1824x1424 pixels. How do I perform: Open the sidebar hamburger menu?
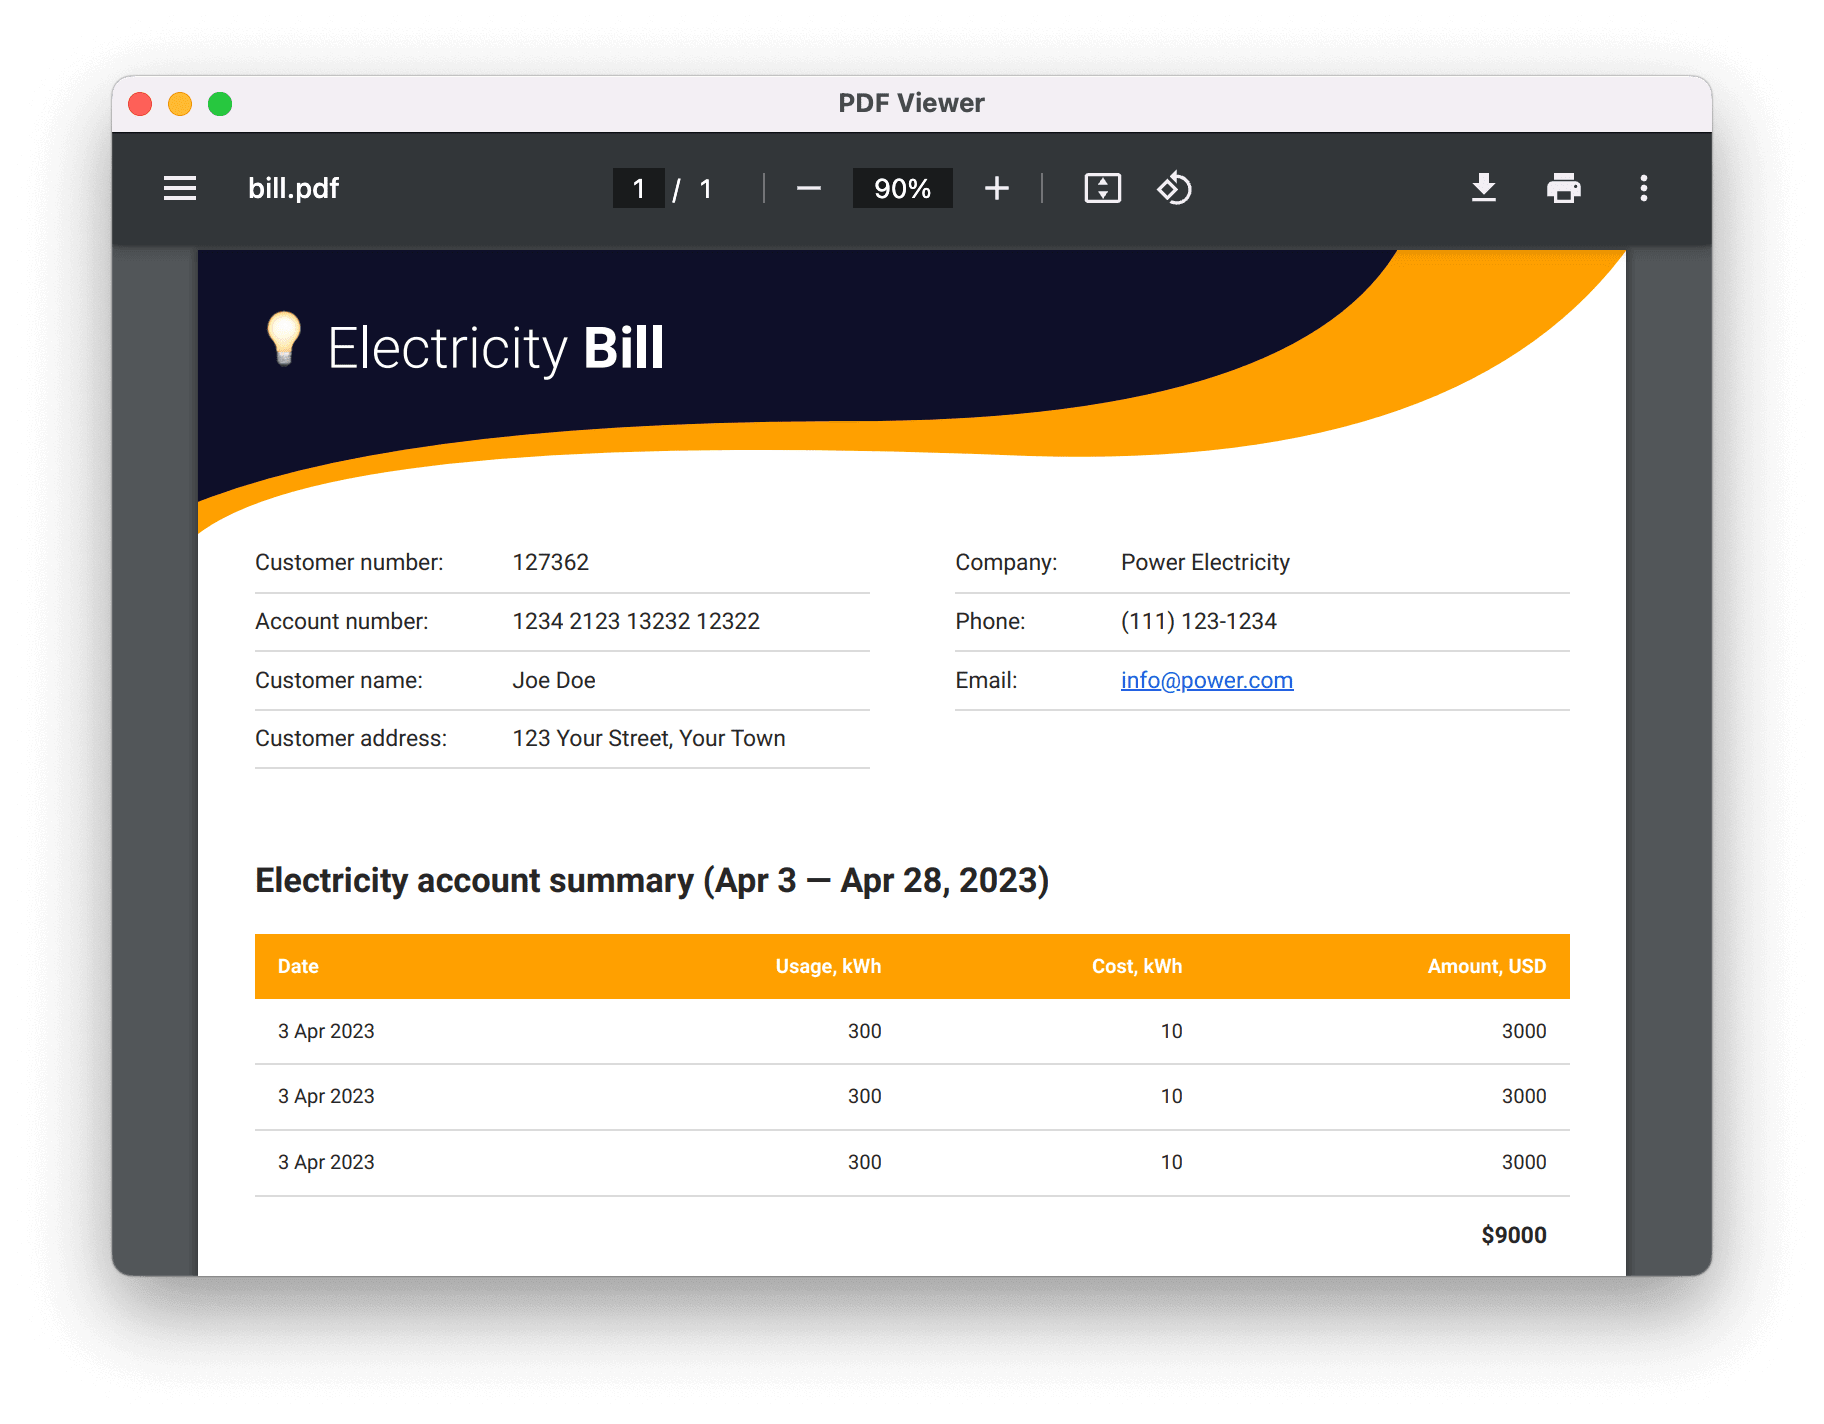click(180, 188)
